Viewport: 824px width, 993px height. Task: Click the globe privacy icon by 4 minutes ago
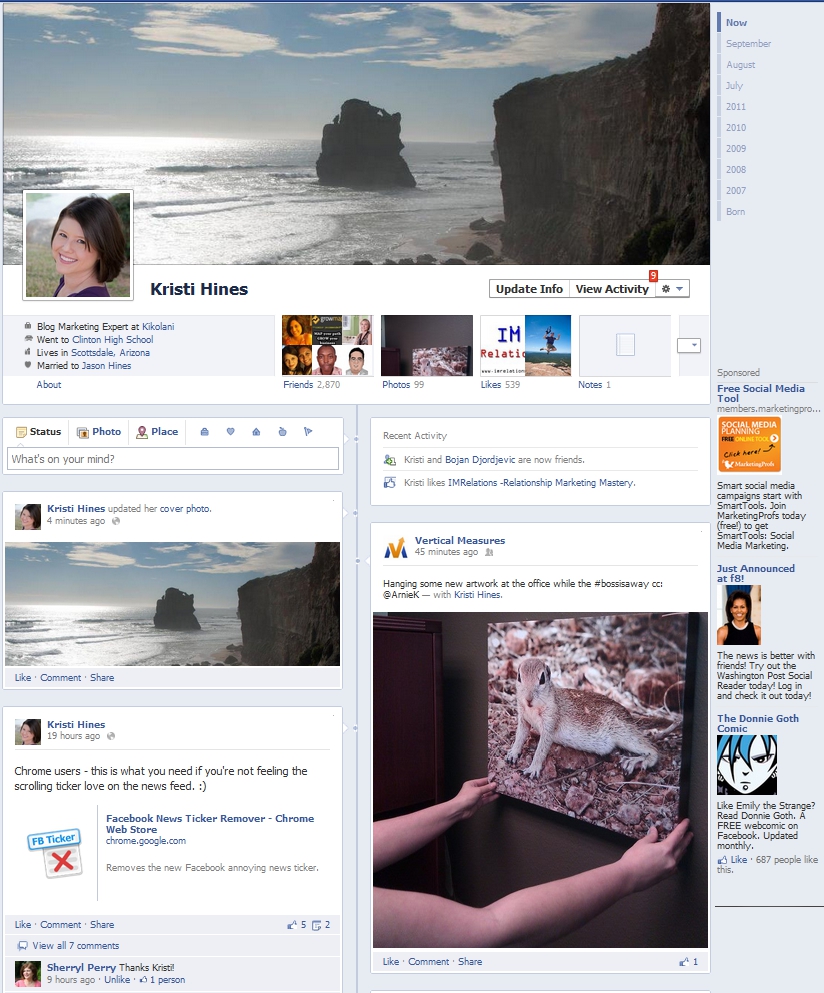116,521
